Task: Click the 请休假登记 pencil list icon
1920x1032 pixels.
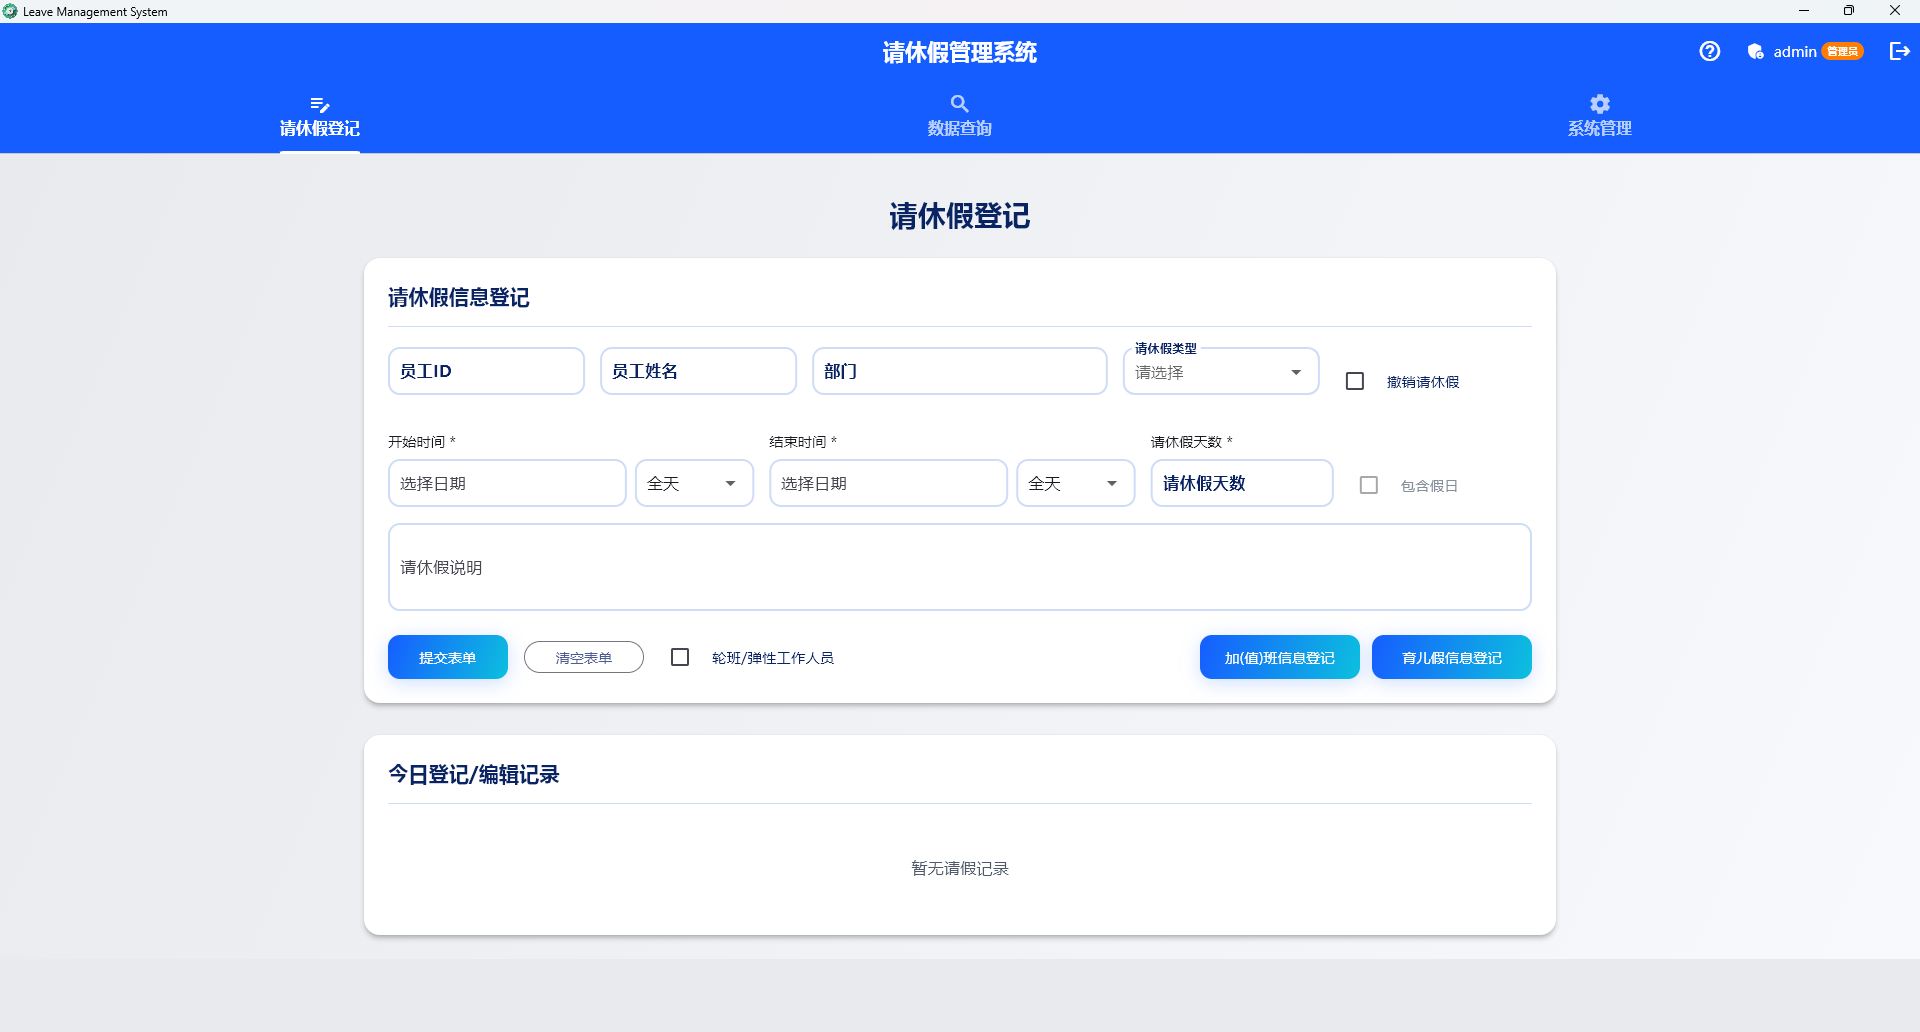Action: point(319,104)
